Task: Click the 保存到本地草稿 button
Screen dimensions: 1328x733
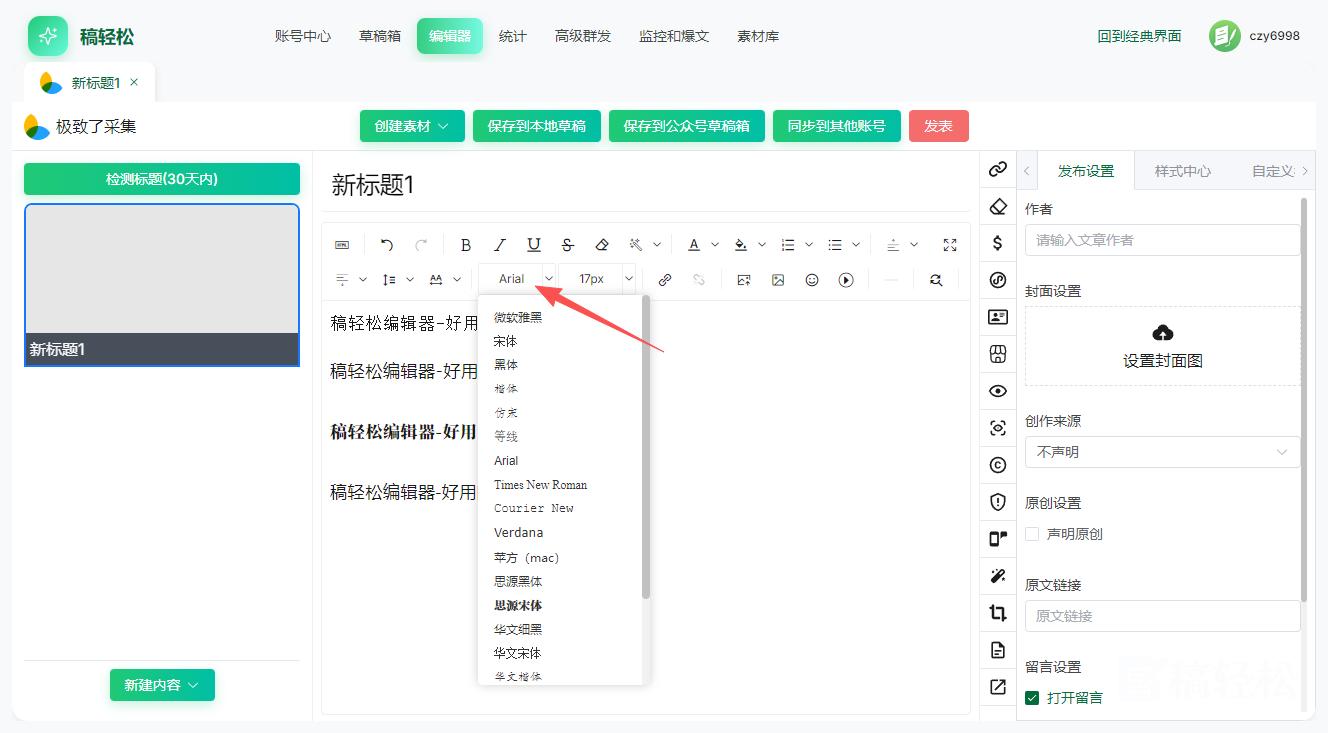Action: point(537,126)
